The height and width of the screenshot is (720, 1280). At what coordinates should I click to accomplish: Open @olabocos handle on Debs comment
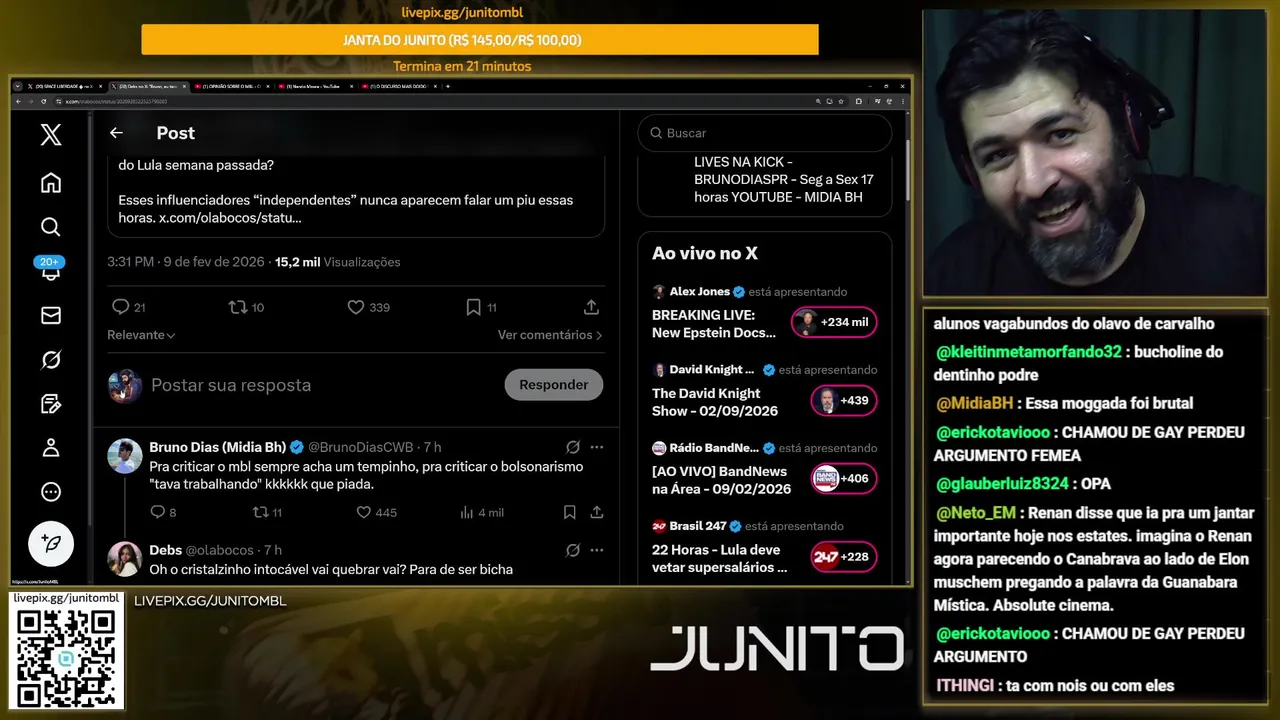pos(222,550)
